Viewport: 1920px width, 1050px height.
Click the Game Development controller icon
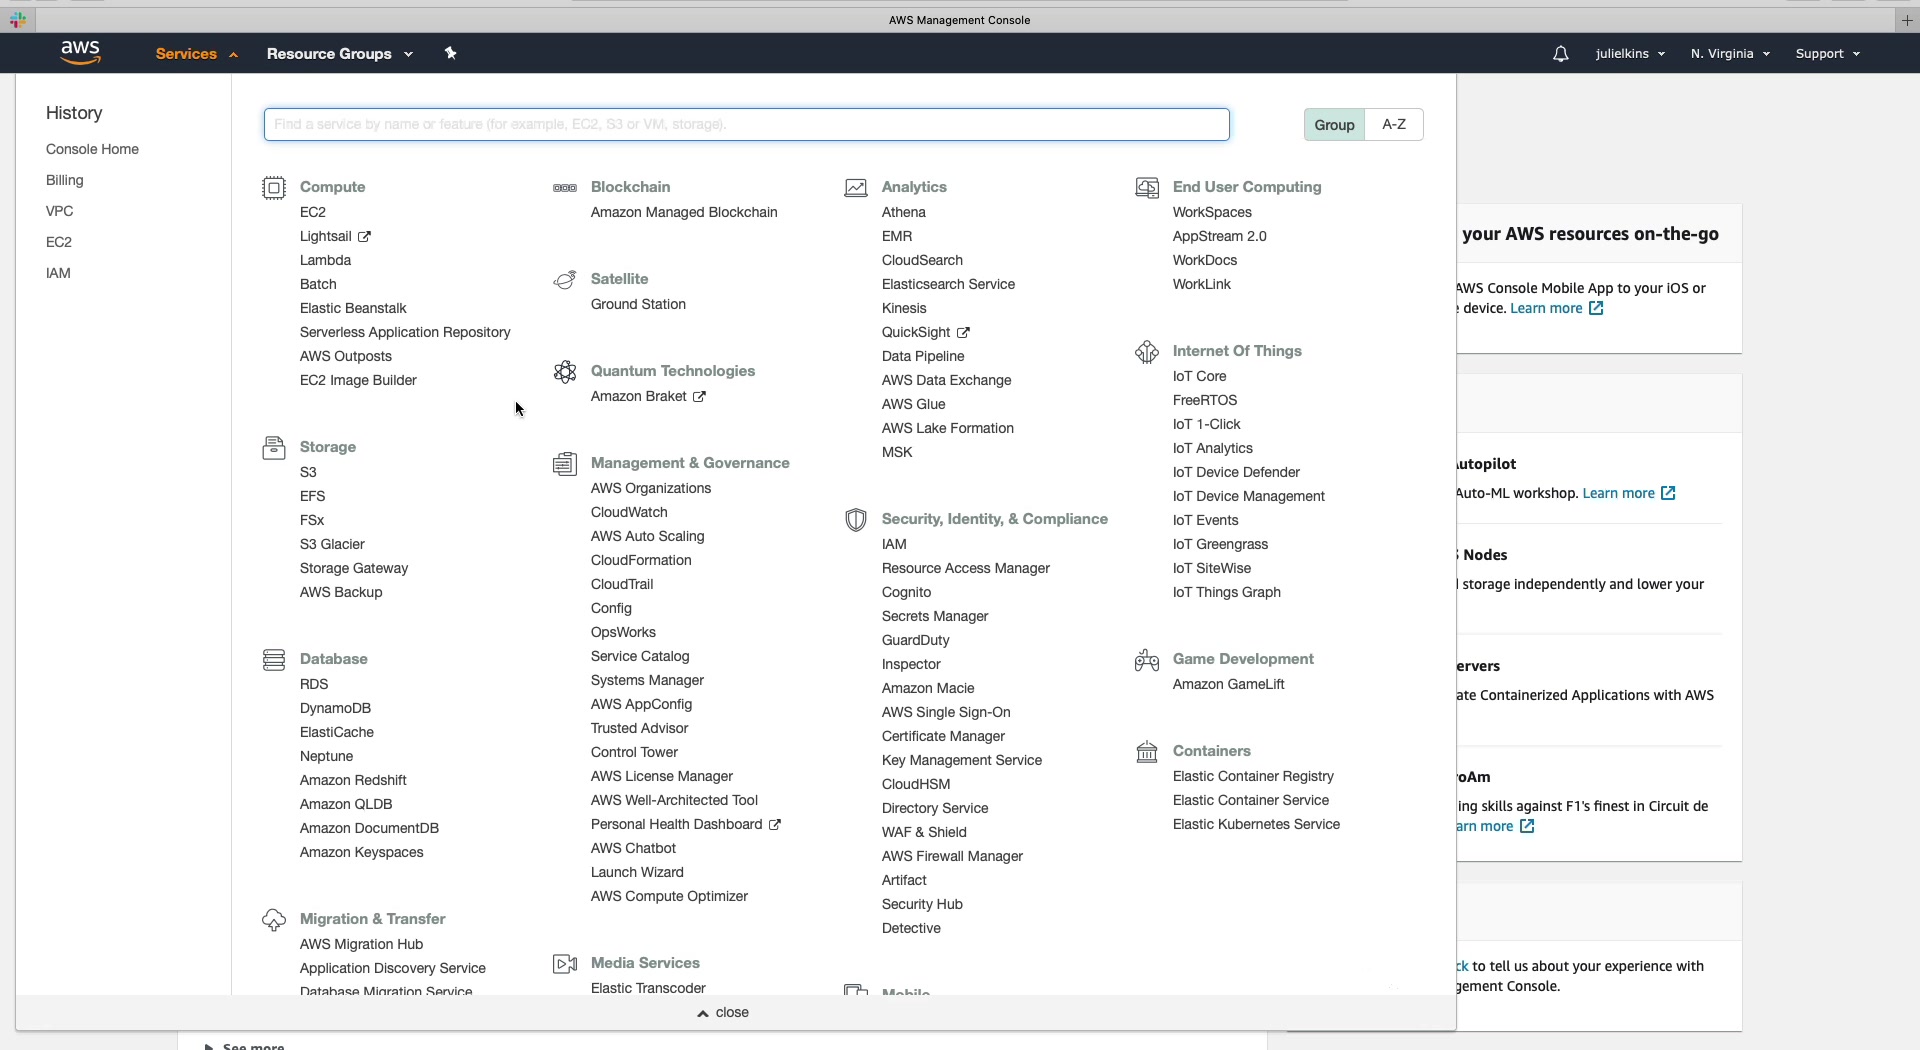pos(1147,660)
